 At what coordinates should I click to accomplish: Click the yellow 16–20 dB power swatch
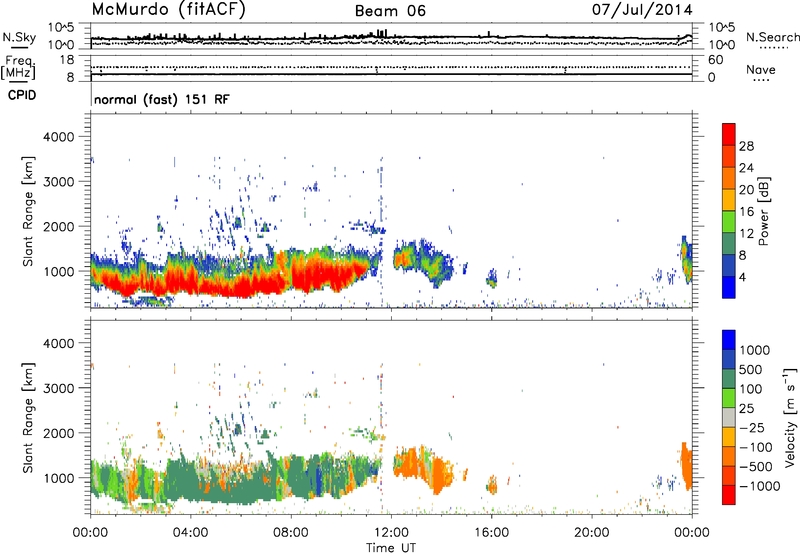729,199
